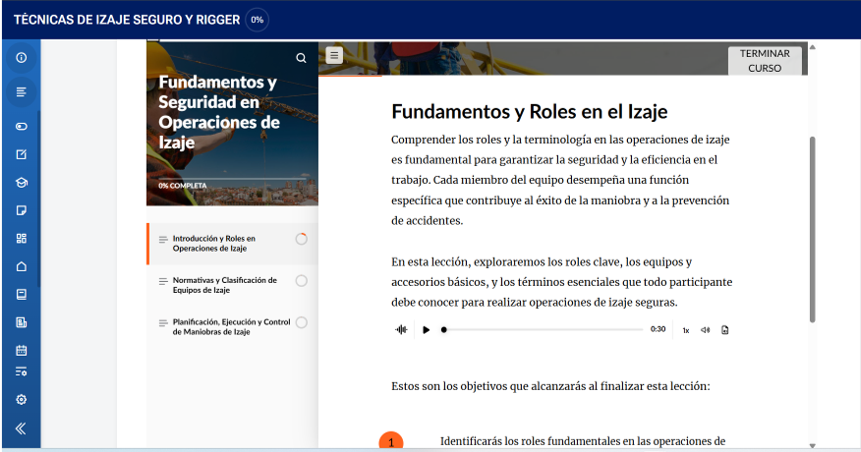The width and height of the screenshot is (861, 452).
Task: Open settings gear icon in left sidebar
Action: pyautogui.click(x=21, y=399)
